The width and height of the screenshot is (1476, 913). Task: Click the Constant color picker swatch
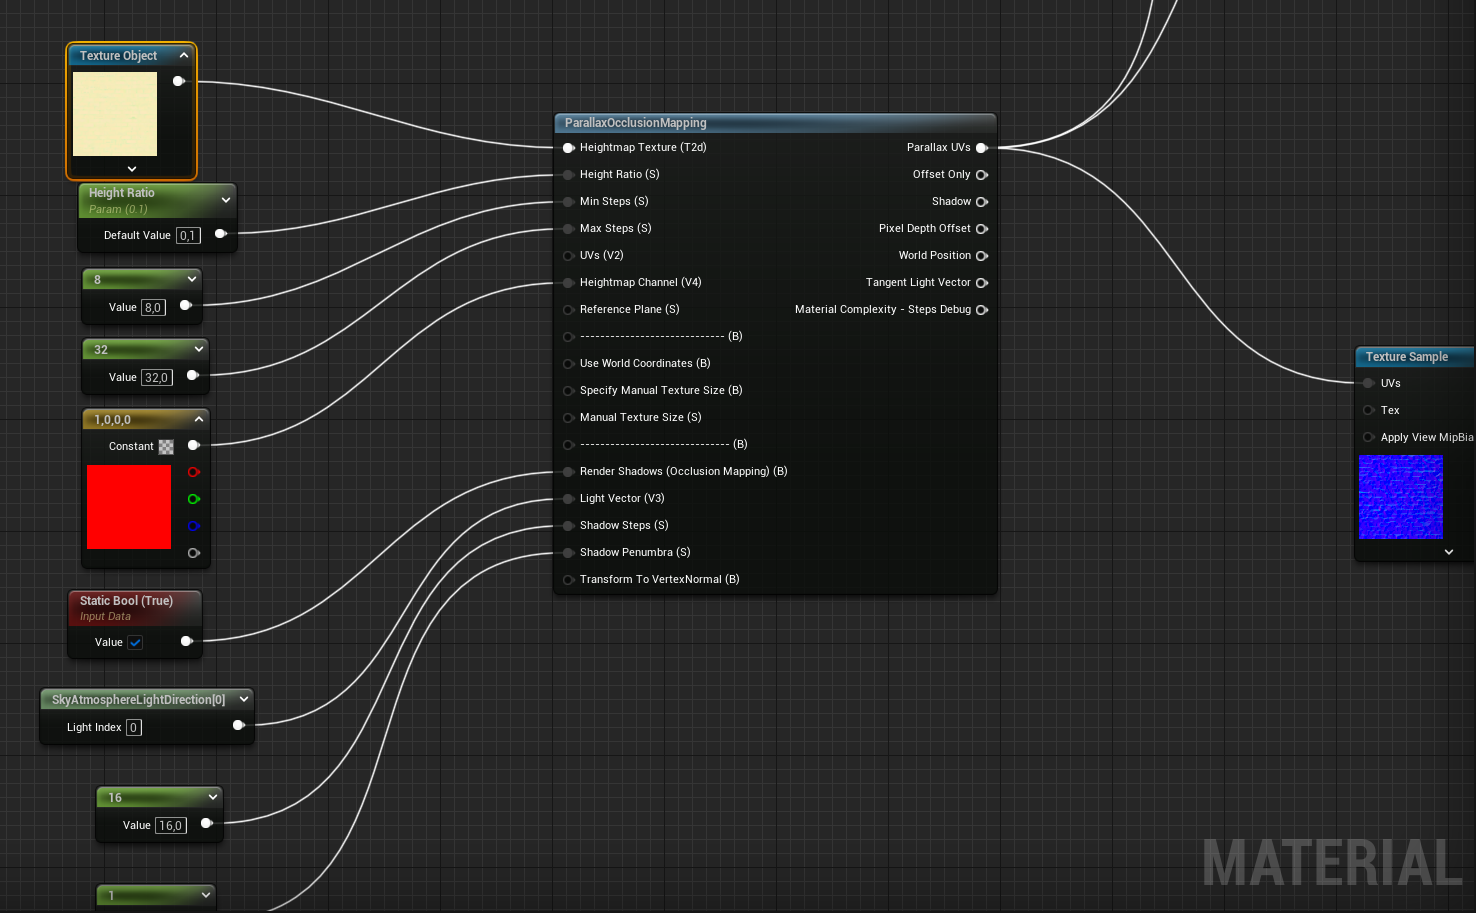click(x=166, y=447)
